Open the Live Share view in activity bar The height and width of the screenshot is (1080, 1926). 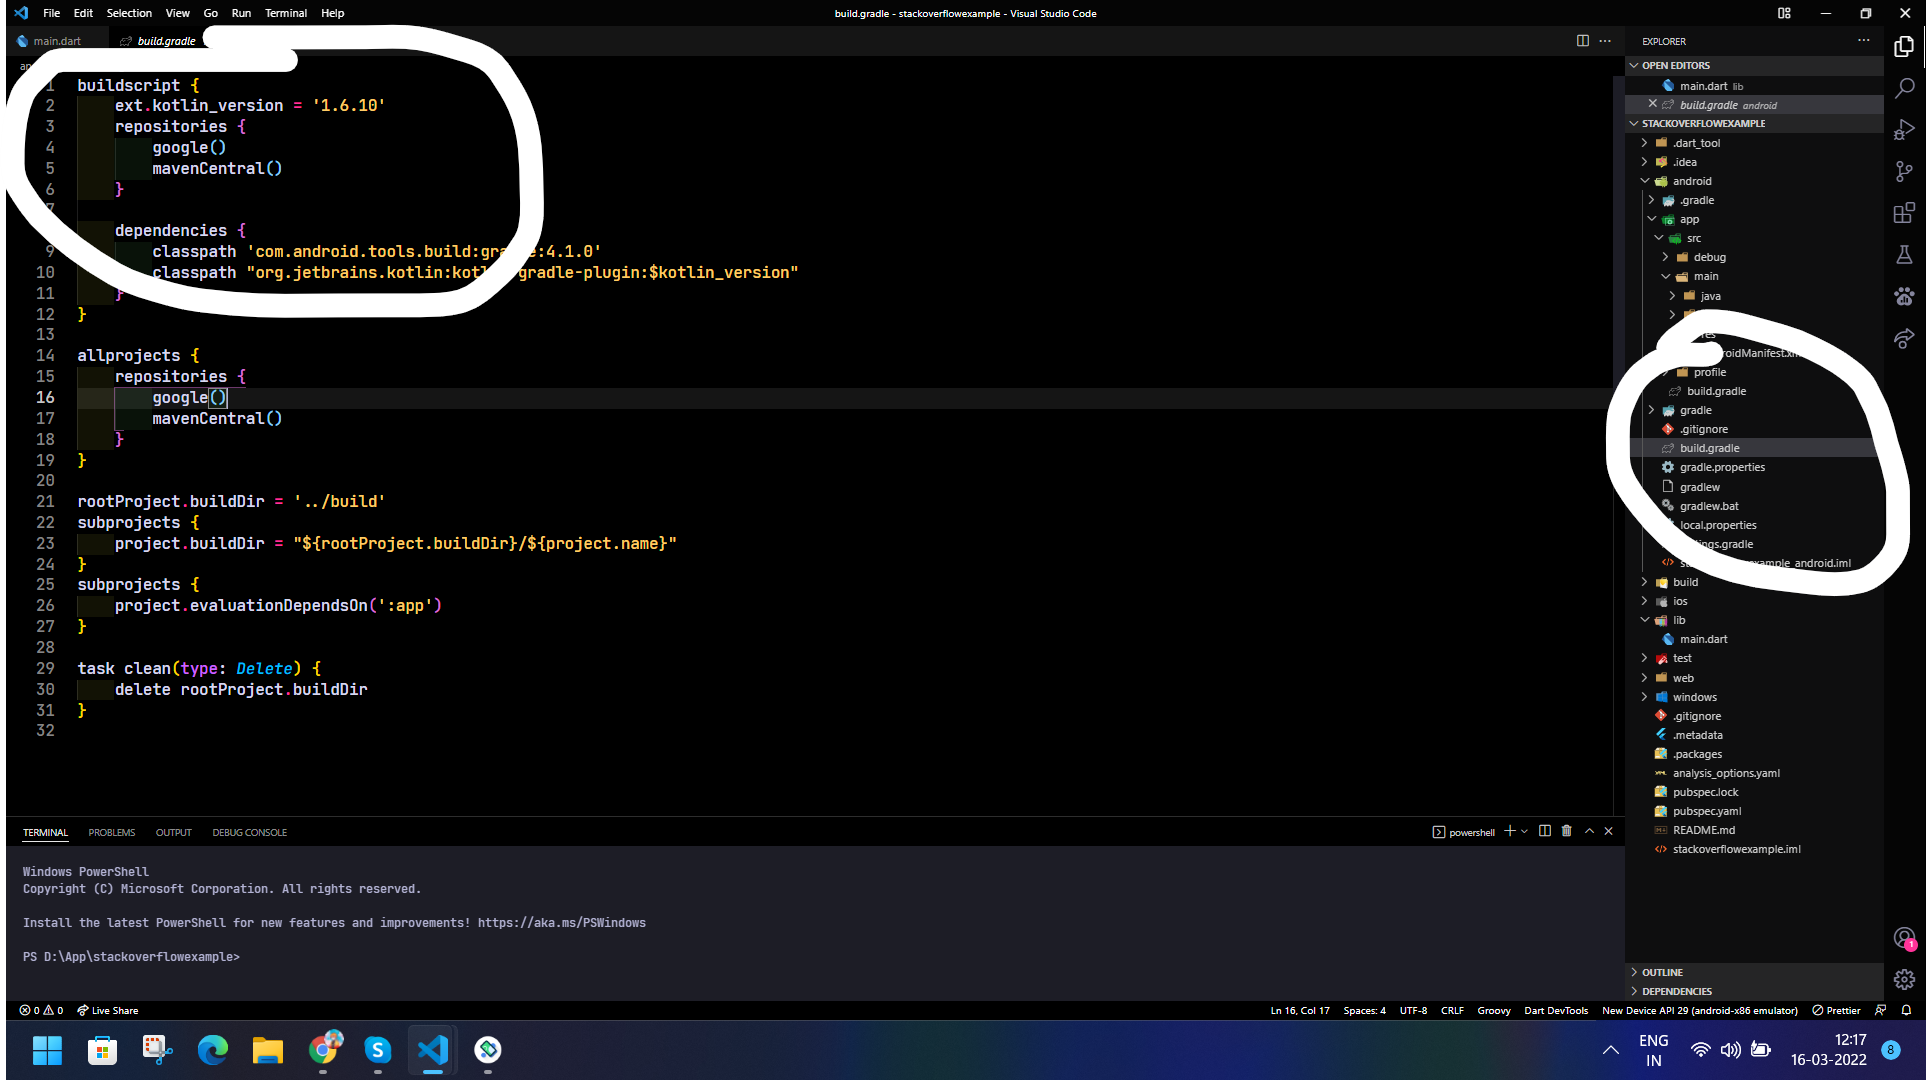[x=1904, y=338]
